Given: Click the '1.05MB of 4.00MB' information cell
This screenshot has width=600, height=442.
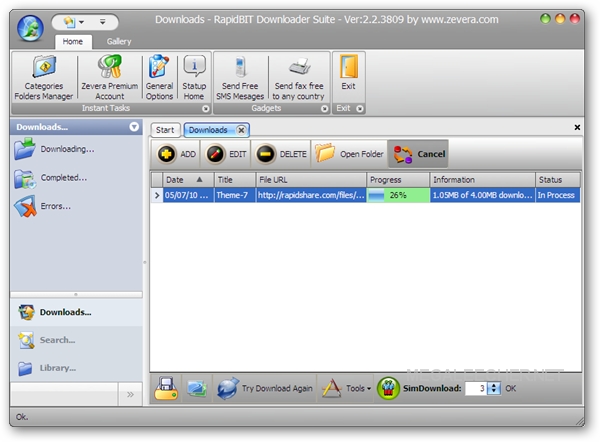Looking at the screenshot, I should [482, 196].
